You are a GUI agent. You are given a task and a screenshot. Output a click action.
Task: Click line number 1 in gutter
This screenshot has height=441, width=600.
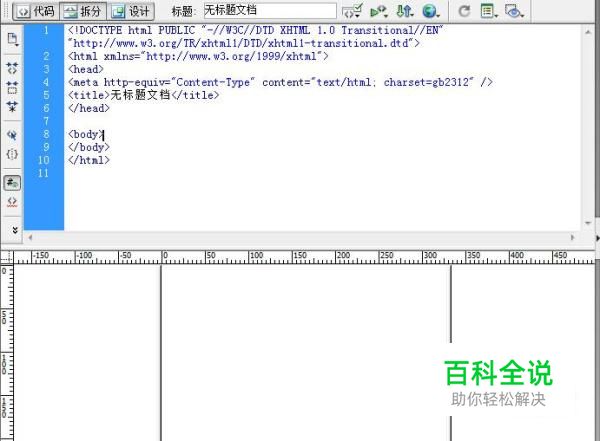tap(46, 30)
